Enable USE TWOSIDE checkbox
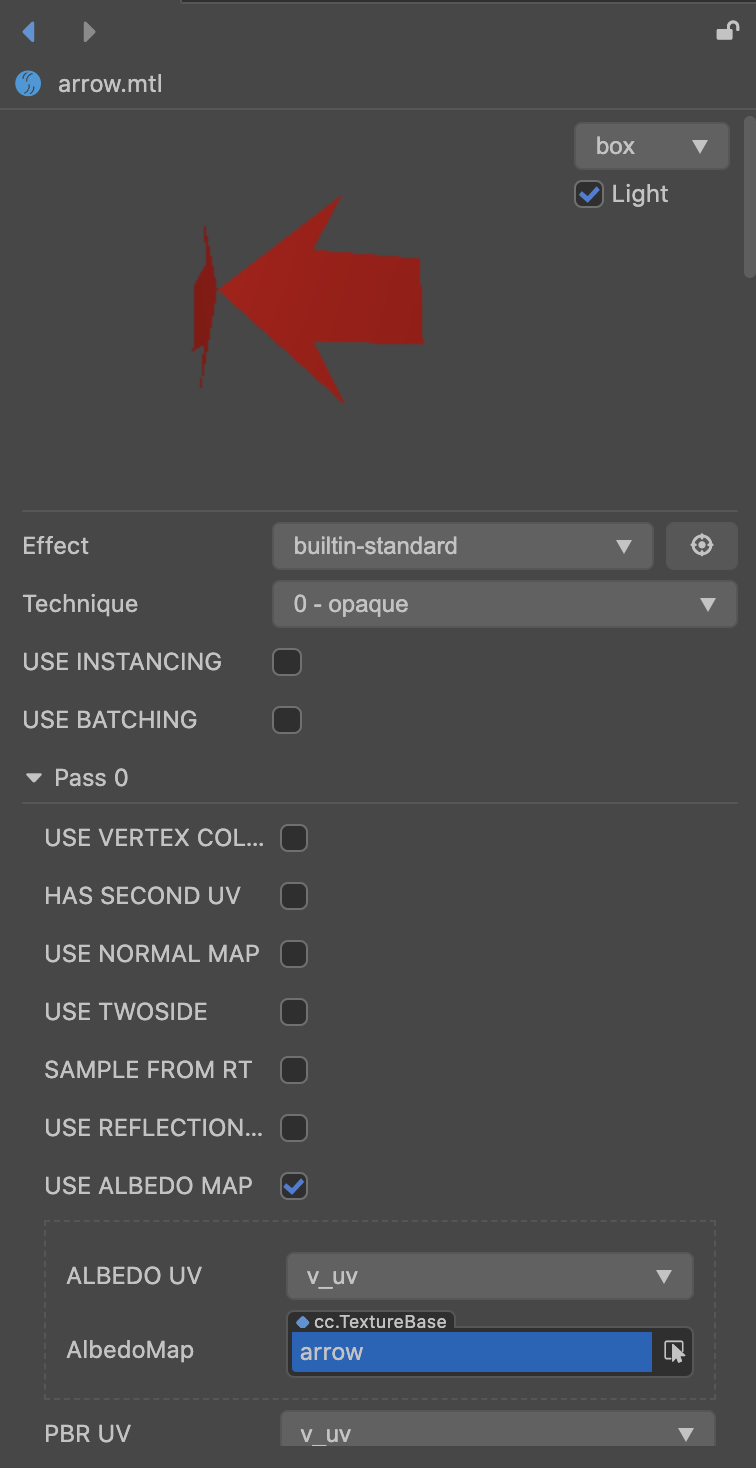This screenshot has width=756, height=1468. (294, 1012)
